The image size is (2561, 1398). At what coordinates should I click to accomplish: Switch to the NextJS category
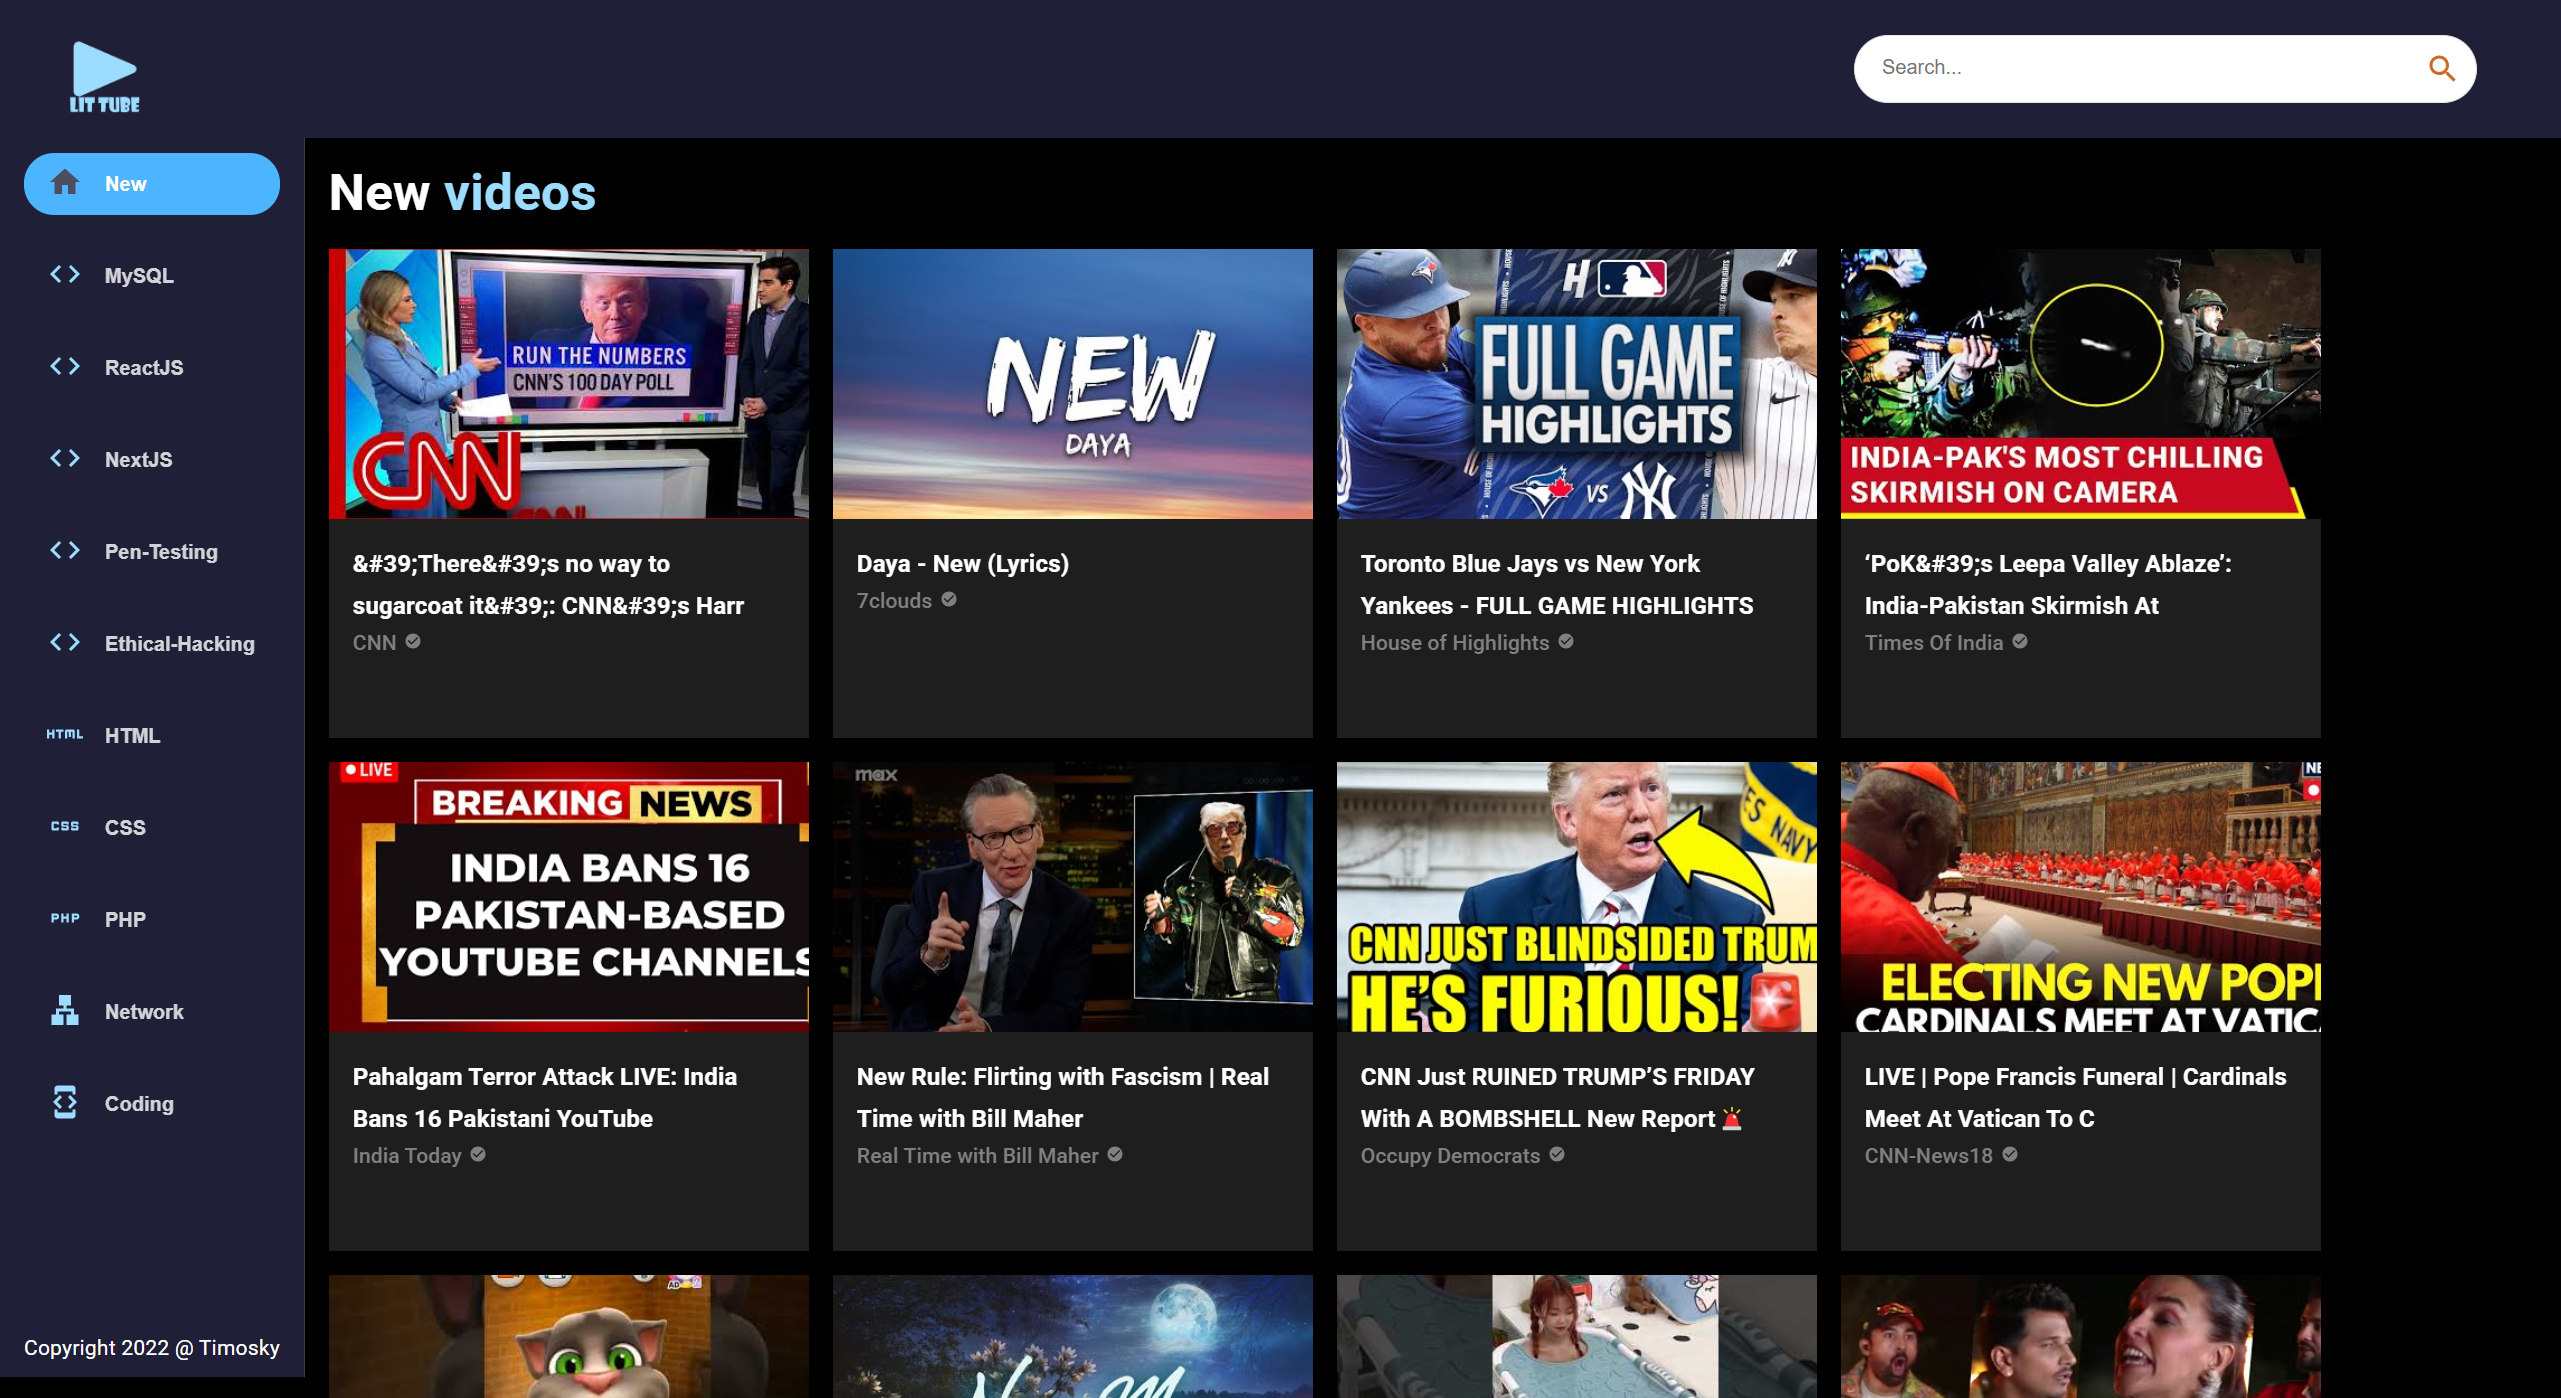tap(152, 460)
